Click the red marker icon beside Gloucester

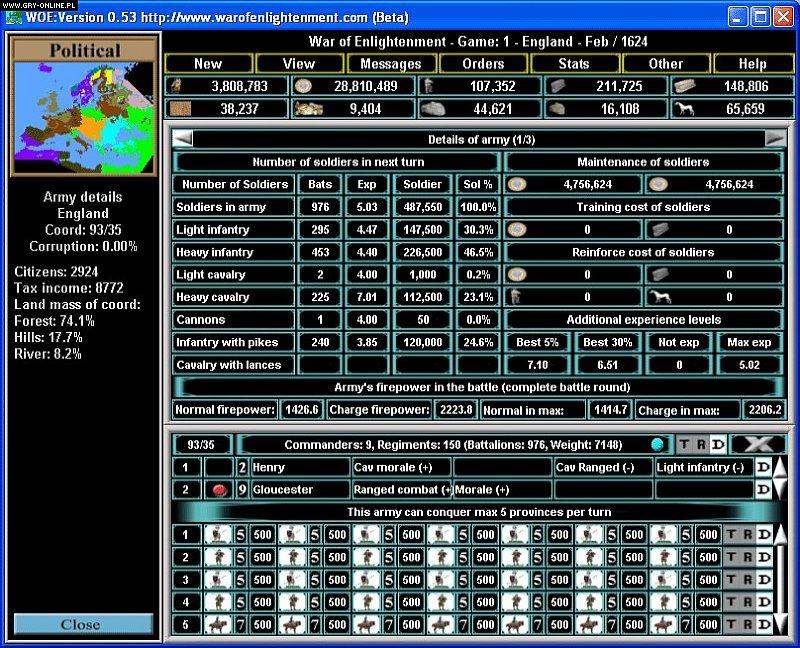[x=218, y=490]
